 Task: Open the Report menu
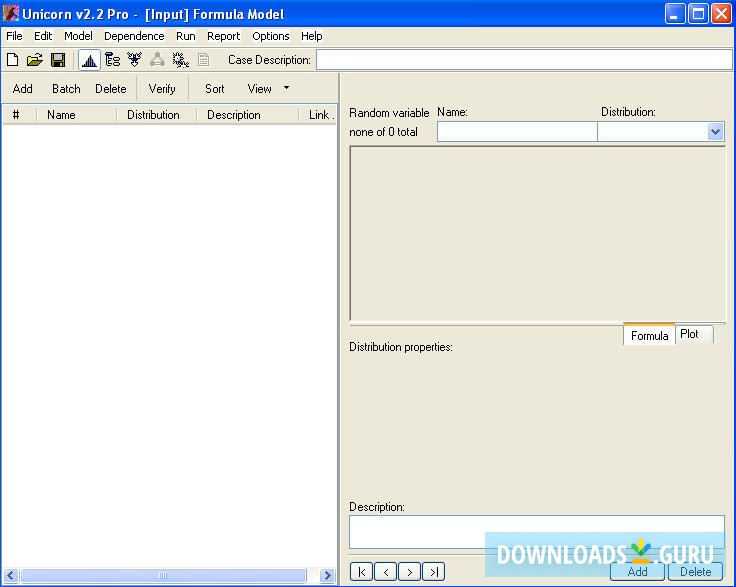pos(223,36)
